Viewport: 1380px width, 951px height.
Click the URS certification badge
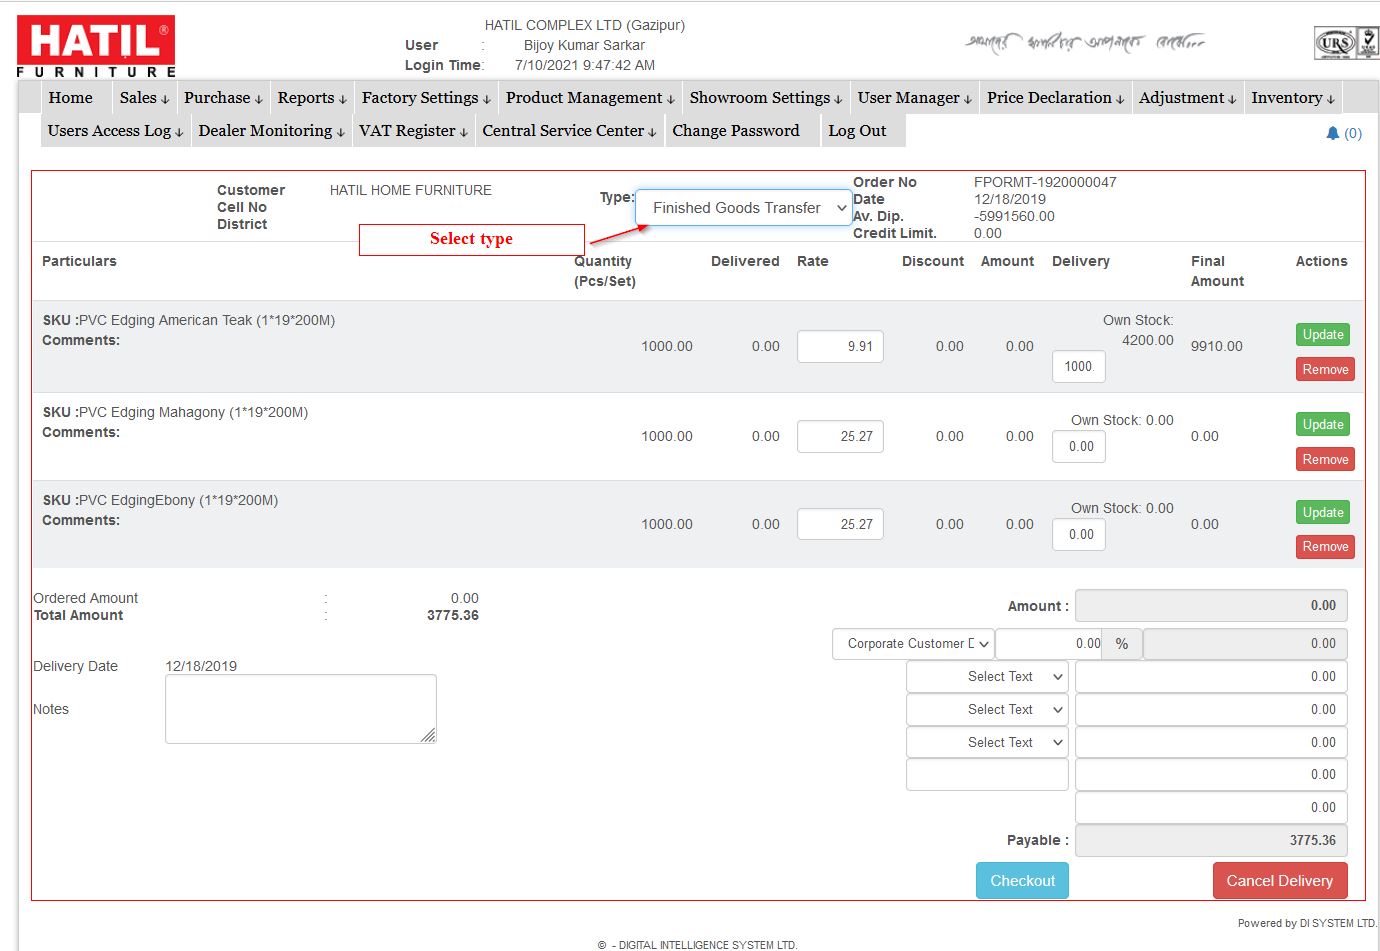pos(1346,43)
